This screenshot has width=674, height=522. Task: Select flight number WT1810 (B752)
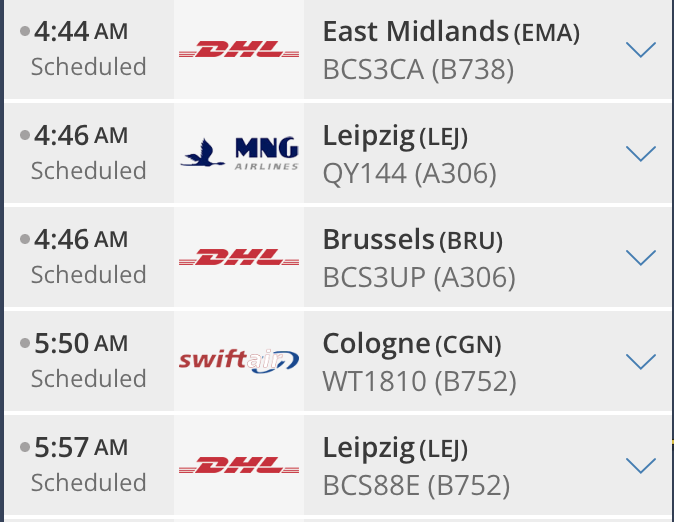pyautogui.click(x=420, y=381)
